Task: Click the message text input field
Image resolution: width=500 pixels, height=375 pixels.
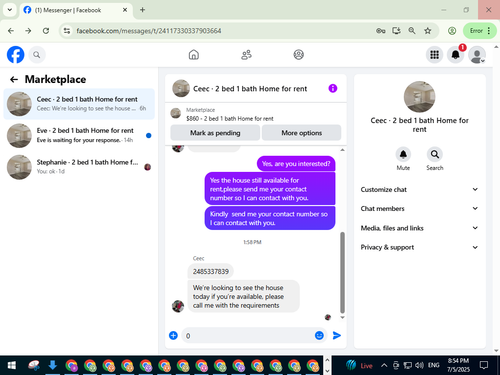Action: click(248, 336)
